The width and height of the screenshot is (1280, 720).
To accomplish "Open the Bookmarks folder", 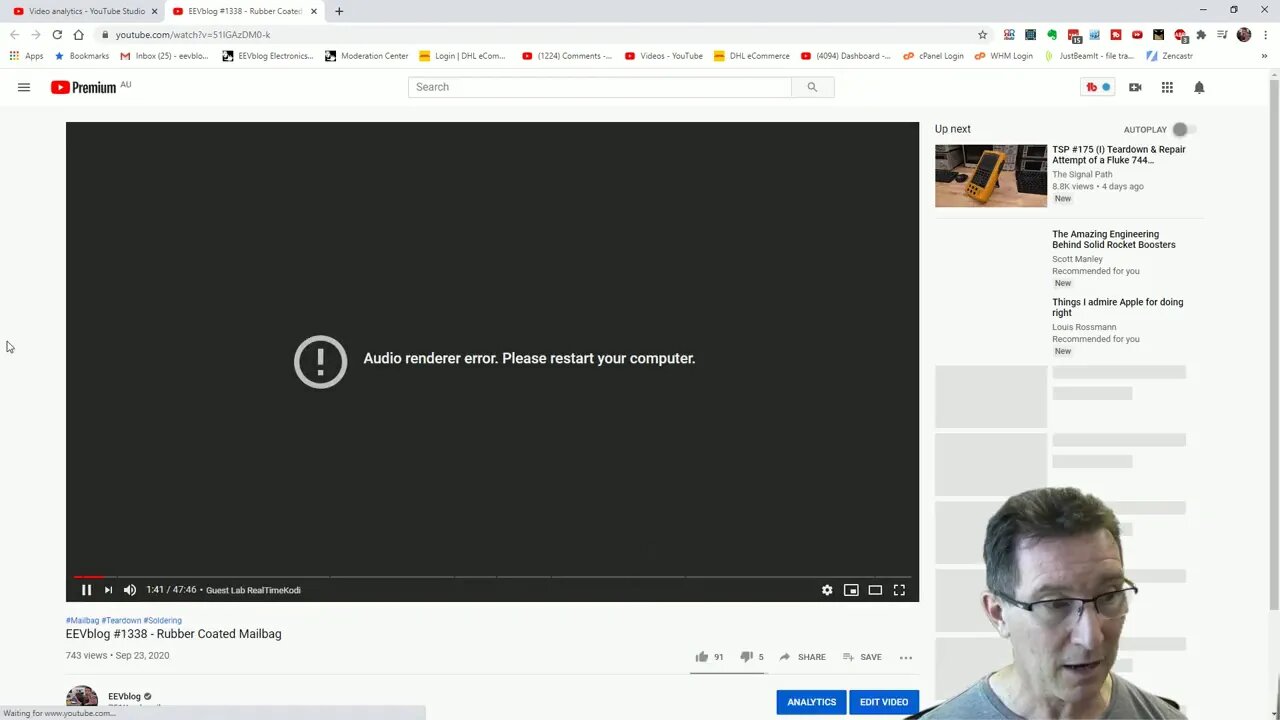I will click(x=82, y=56).
